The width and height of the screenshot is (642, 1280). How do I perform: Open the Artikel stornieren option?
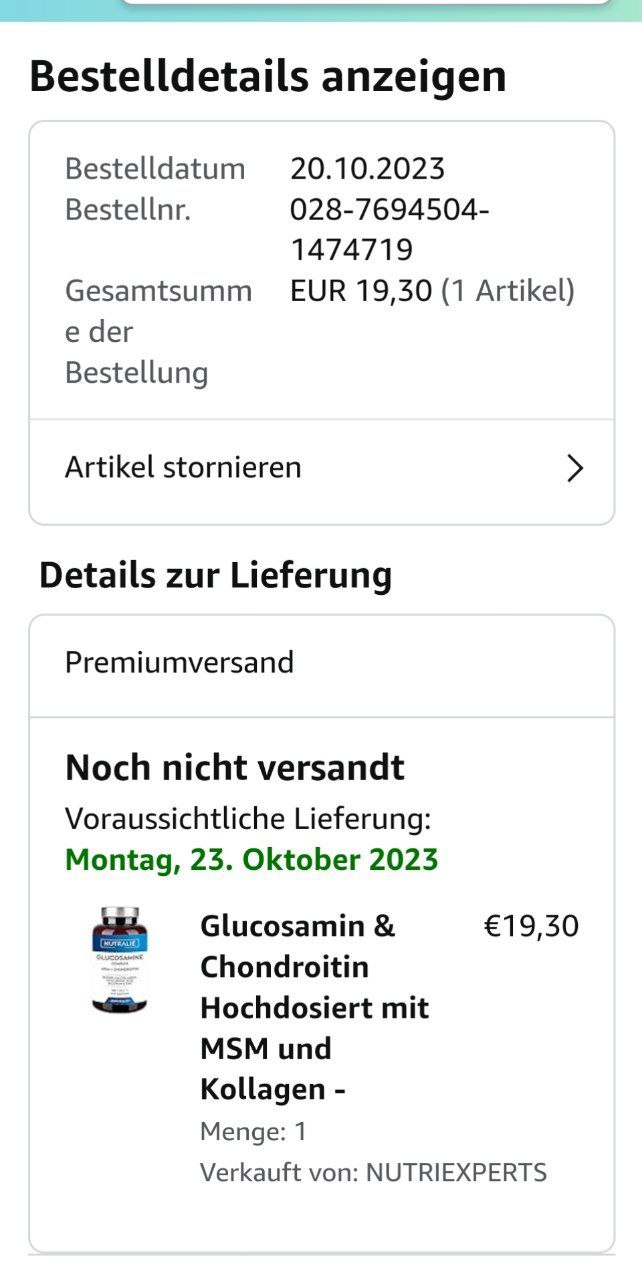[x=183, y=468]
